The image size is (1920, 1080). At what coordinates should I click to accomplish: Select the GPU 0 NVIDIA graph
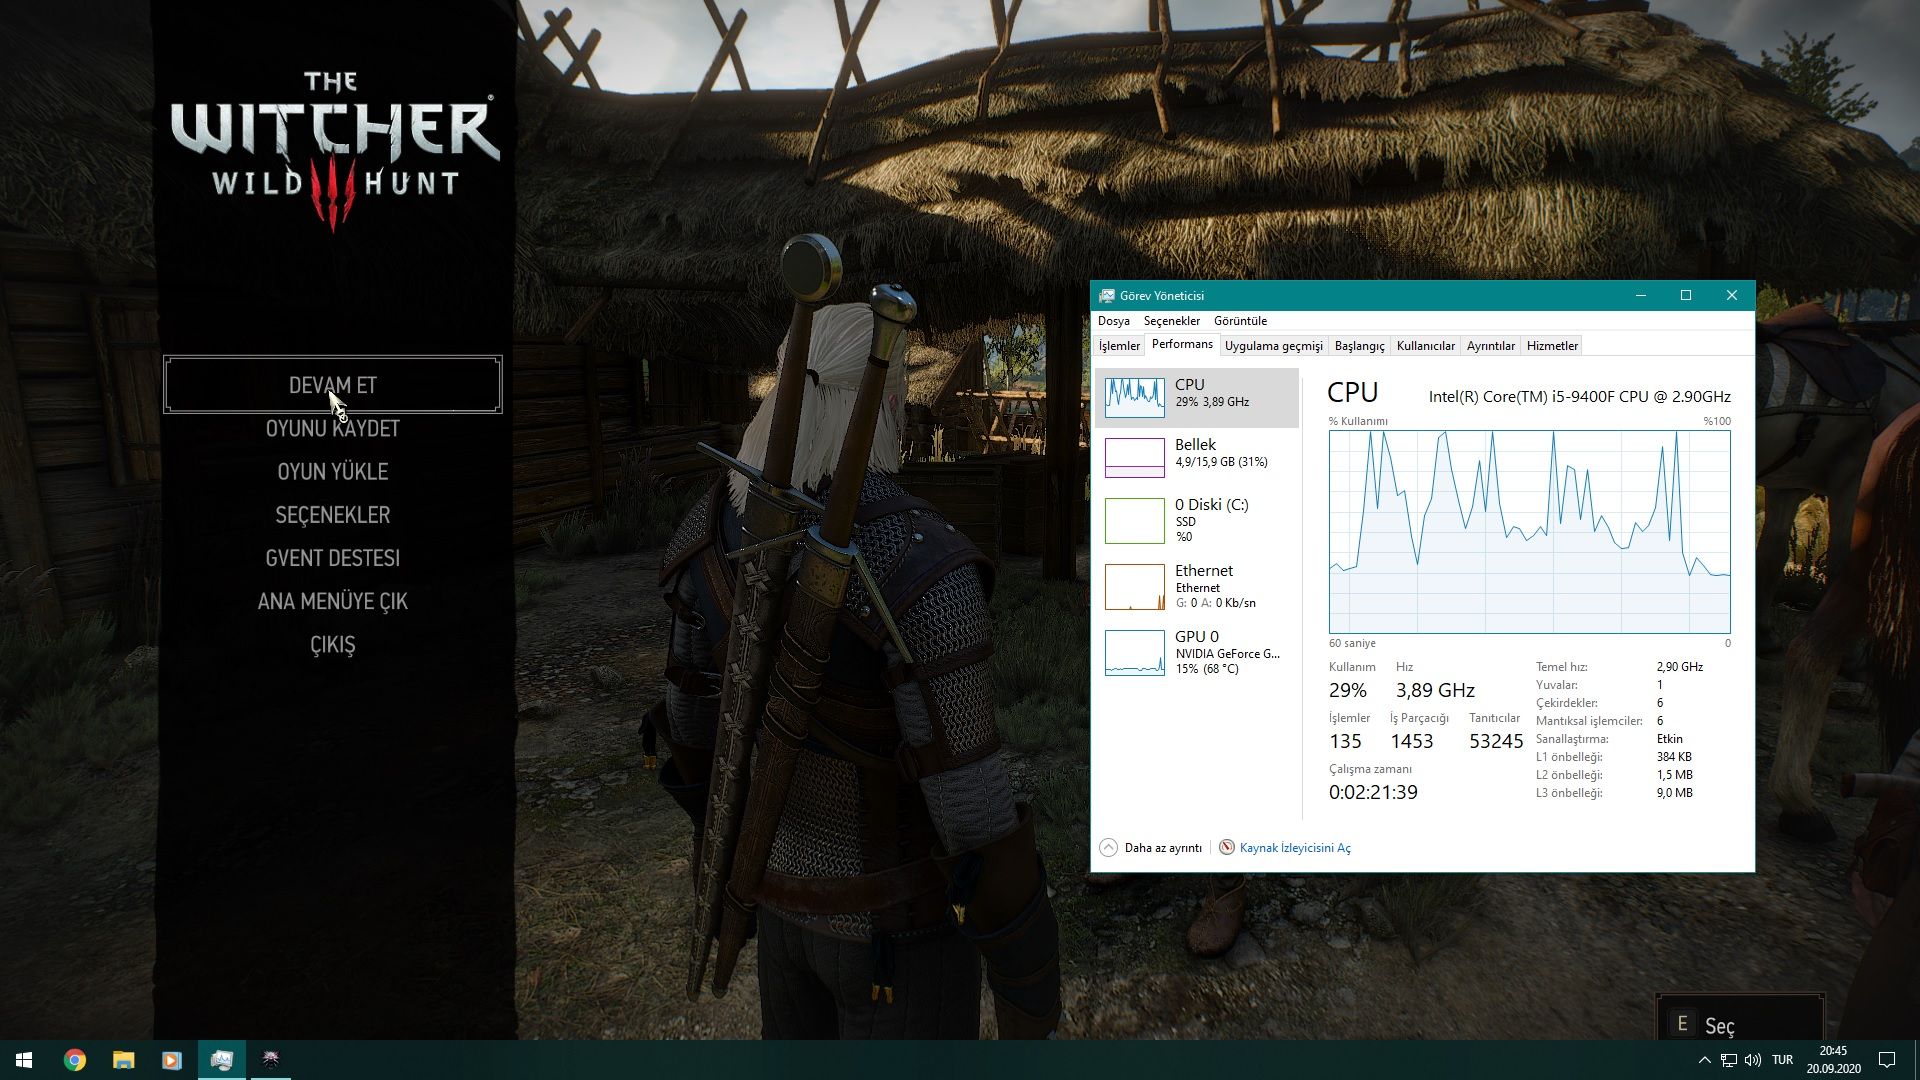tap(1134, 652)
